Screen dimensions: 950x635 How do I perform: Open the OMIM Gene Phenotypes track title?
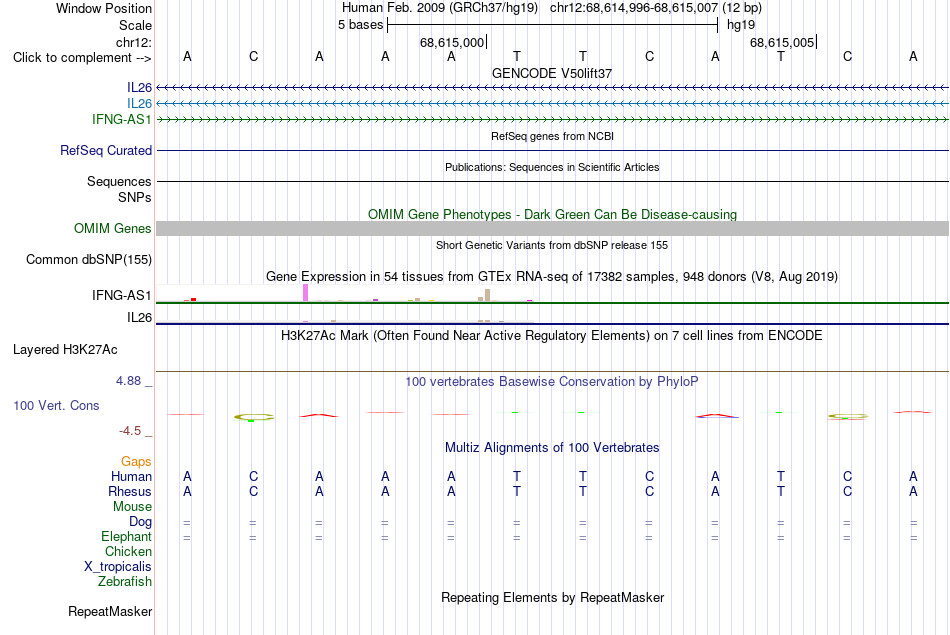[553, 214]
